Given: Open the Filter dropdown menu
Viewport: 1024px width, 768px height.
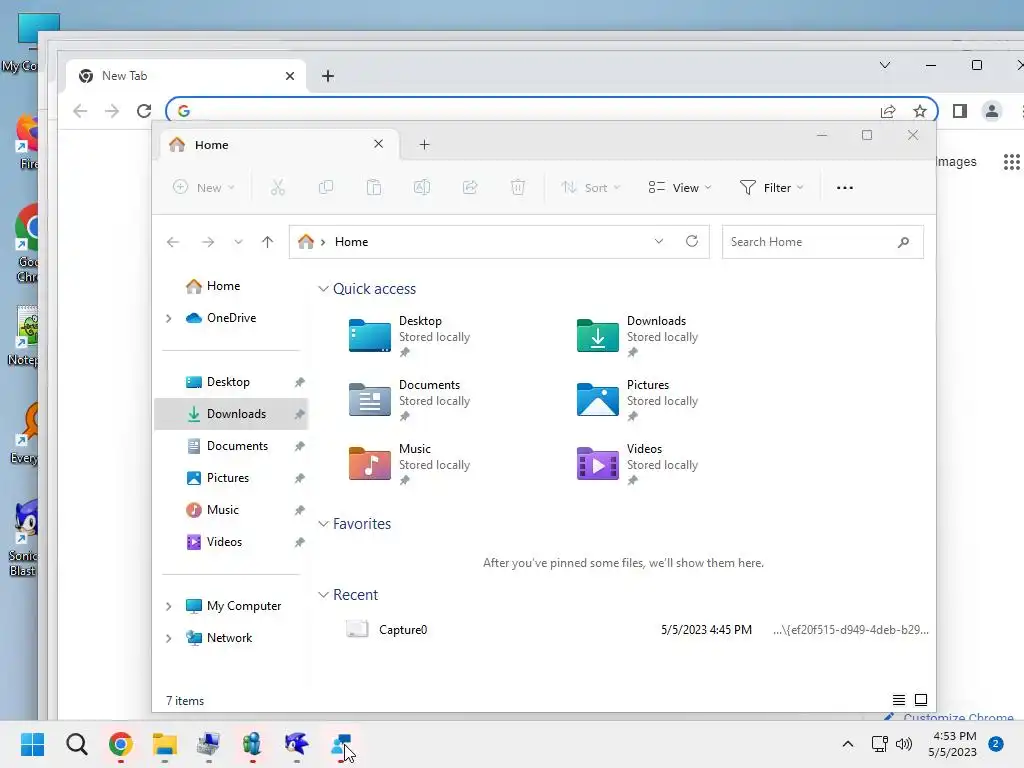Looking at the screenshot, I should [x=771, y=188].
